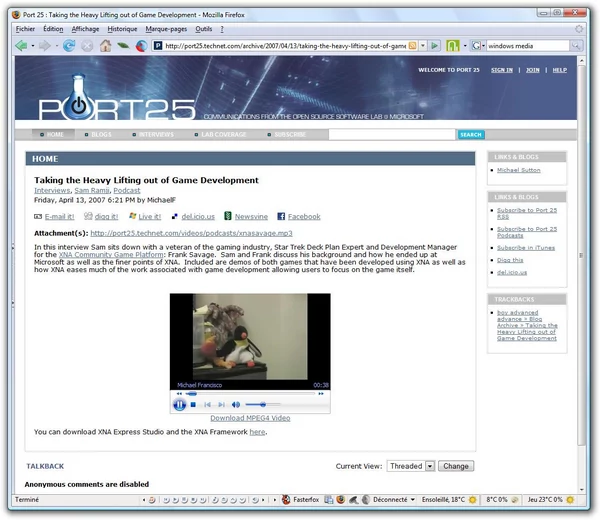
Task: Mute the player with speaker icon
Action: pos(236,404)
